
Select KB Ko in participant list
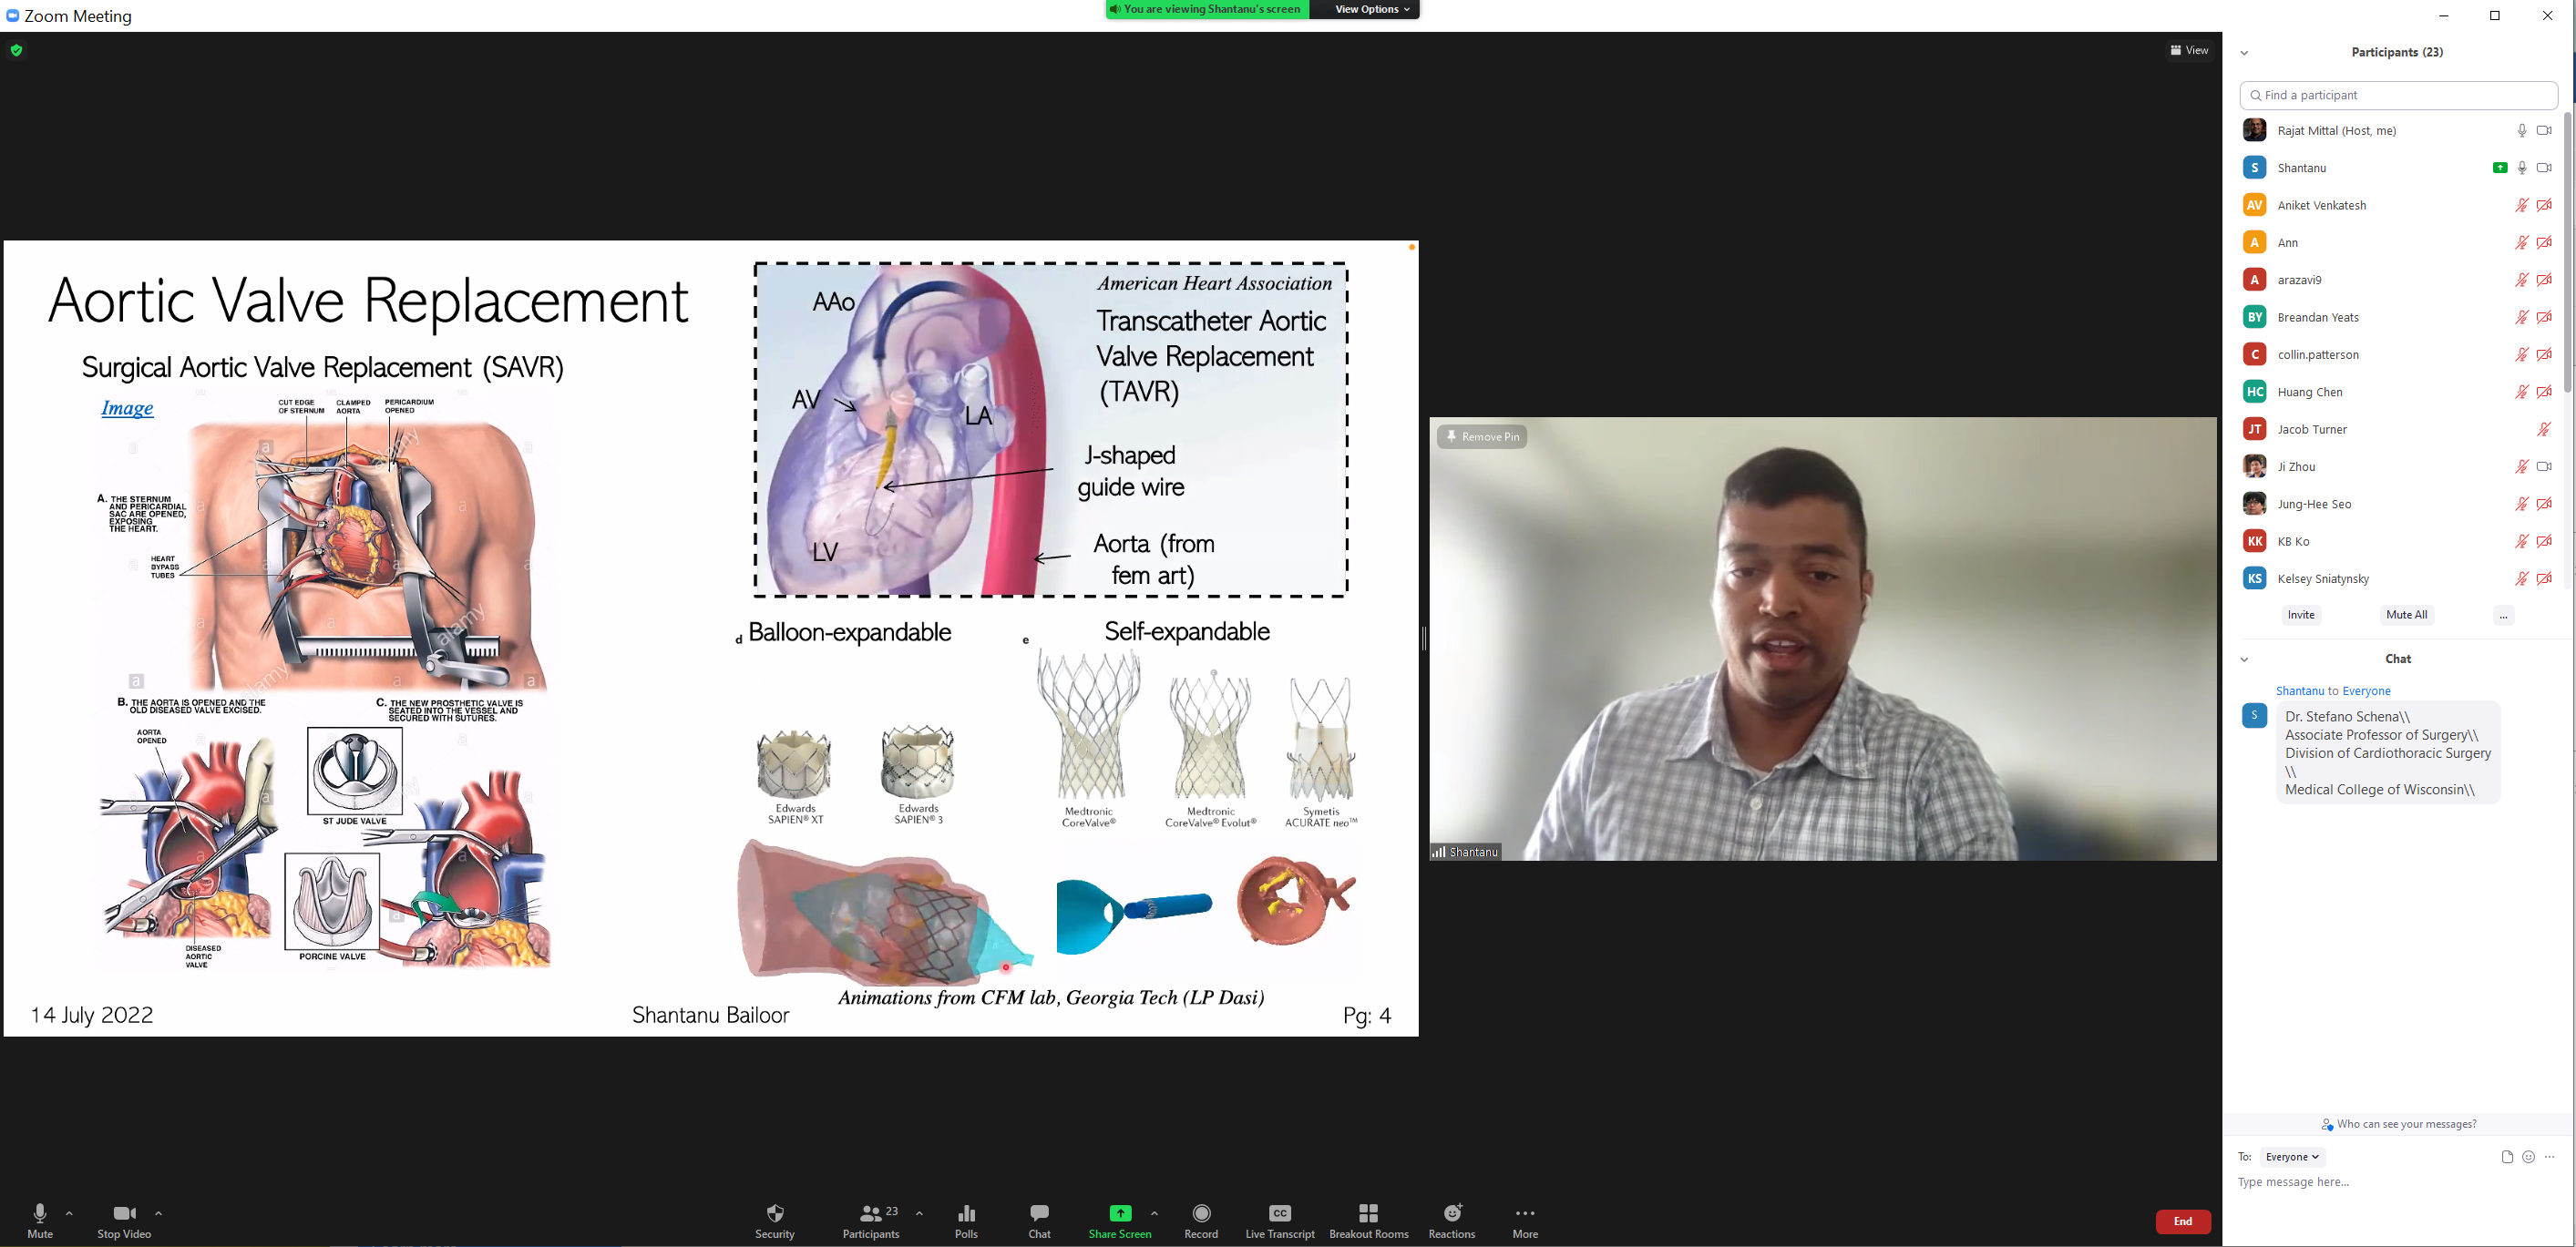[x=2397, y=541]
